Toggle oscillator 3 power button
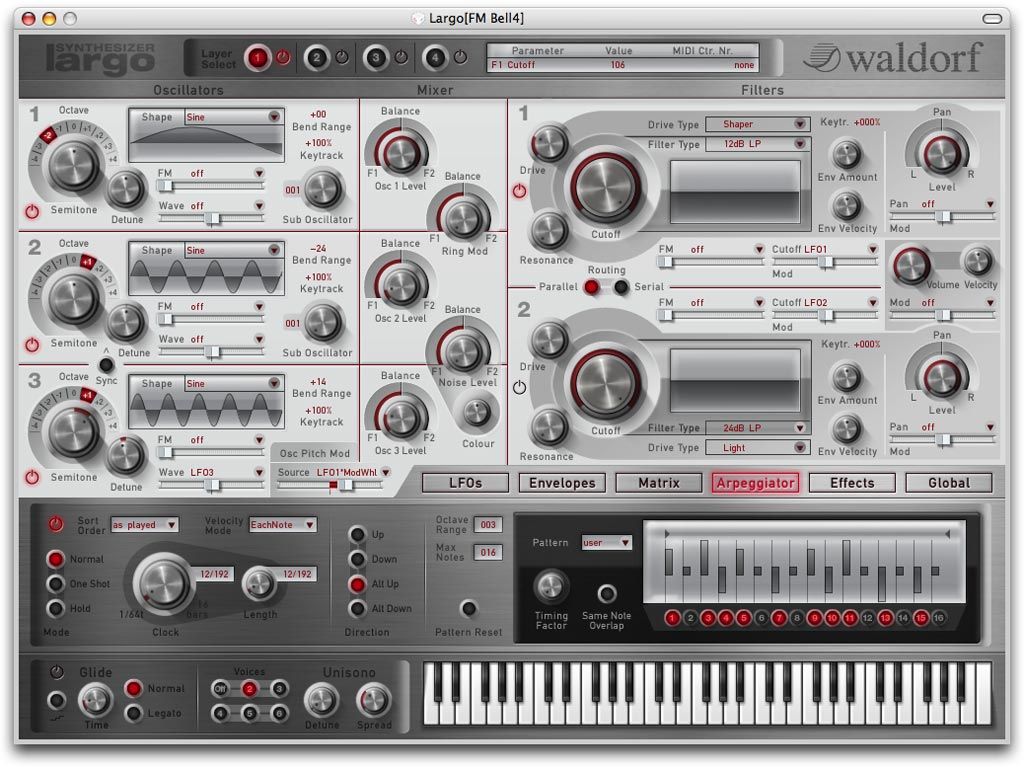This screenshot has width=1024, height=768. [x=32, y=477]
